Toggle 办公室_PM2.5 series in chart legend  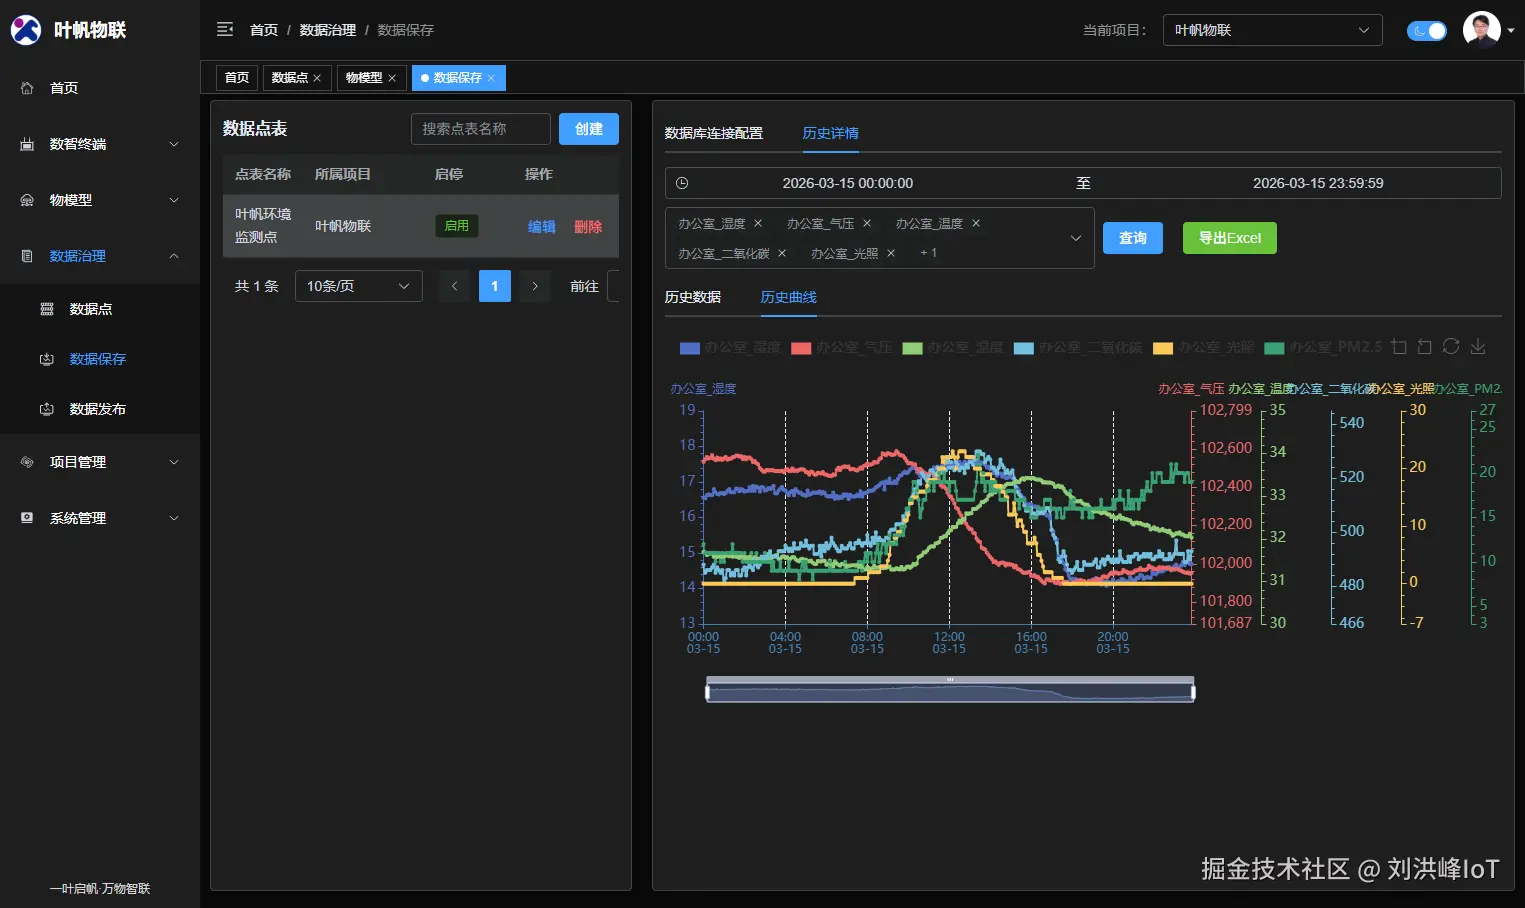point(1323,348)
